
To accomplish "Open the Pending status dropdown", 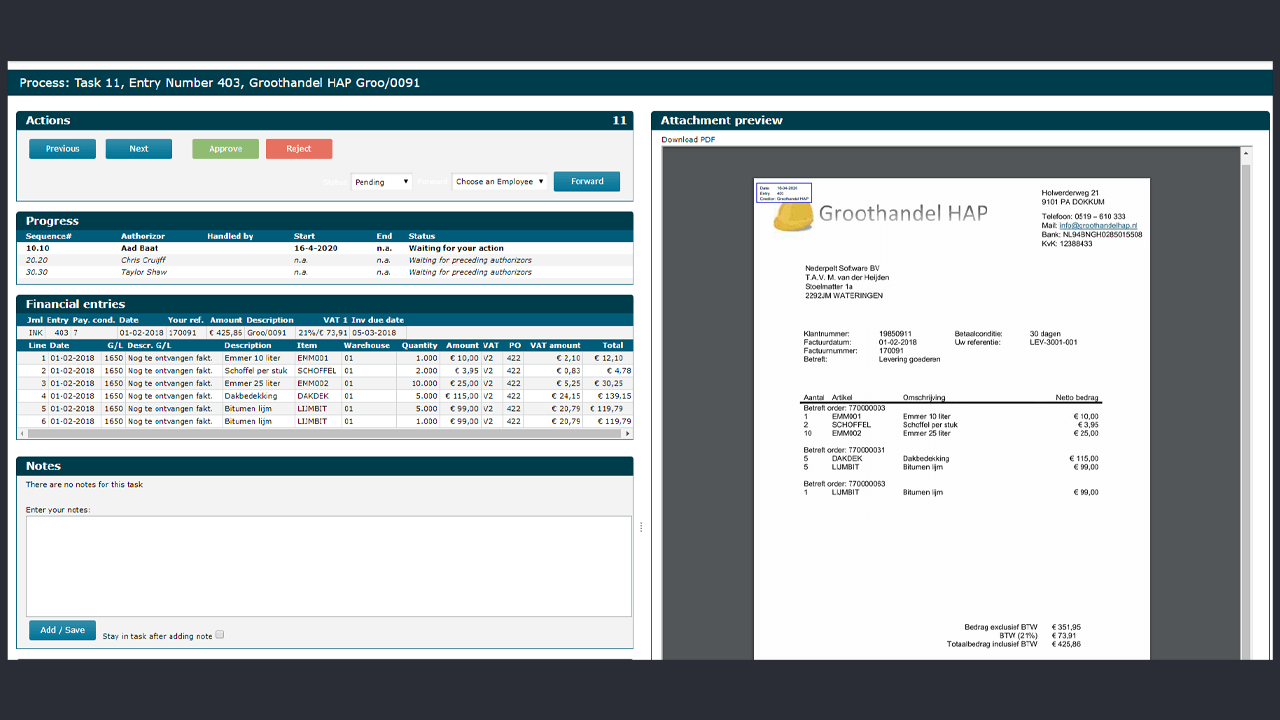I will [381, 182].
